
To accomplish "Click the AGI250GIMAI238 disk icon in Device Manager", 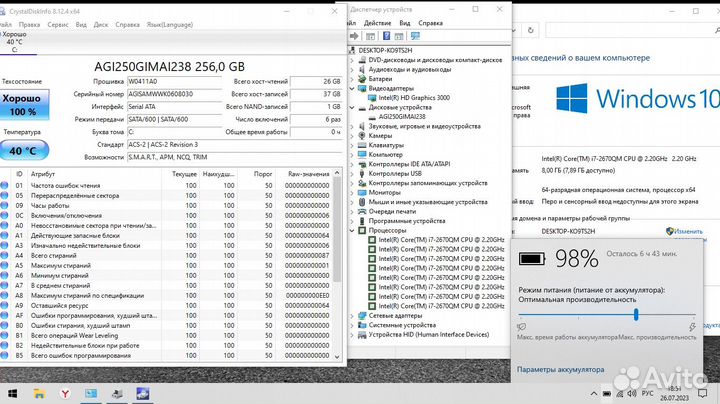I will pyautogui.click(x=372, y=117).
